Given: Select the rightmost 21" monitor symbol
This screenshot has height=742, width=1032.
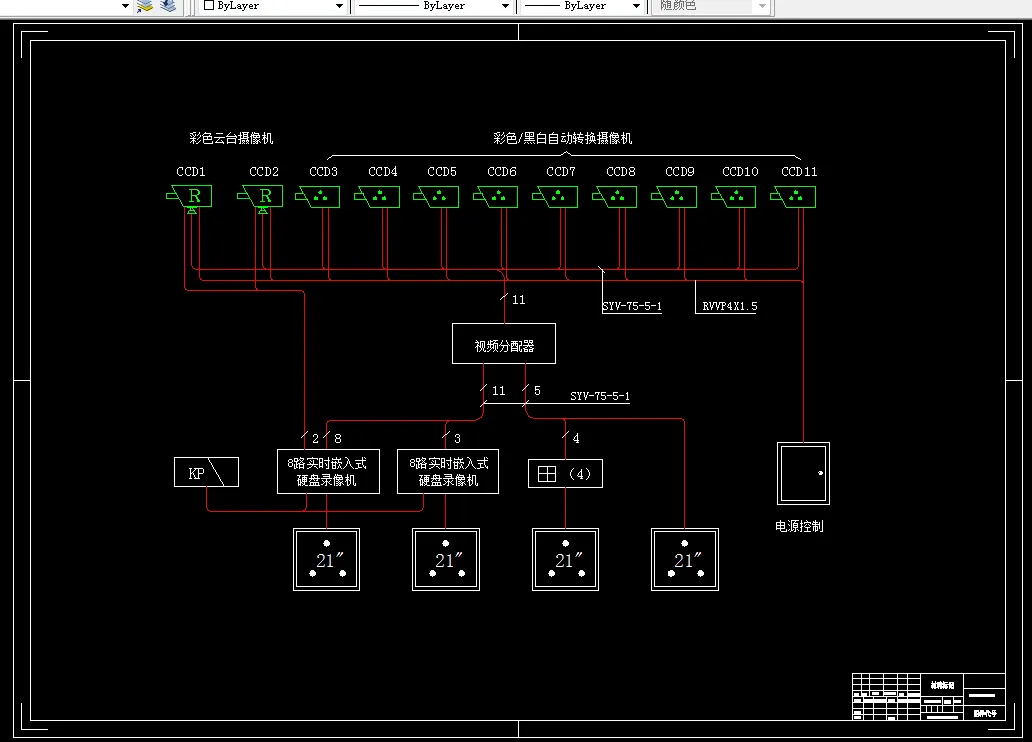Looking at the screenshot, I should (684, 560).
